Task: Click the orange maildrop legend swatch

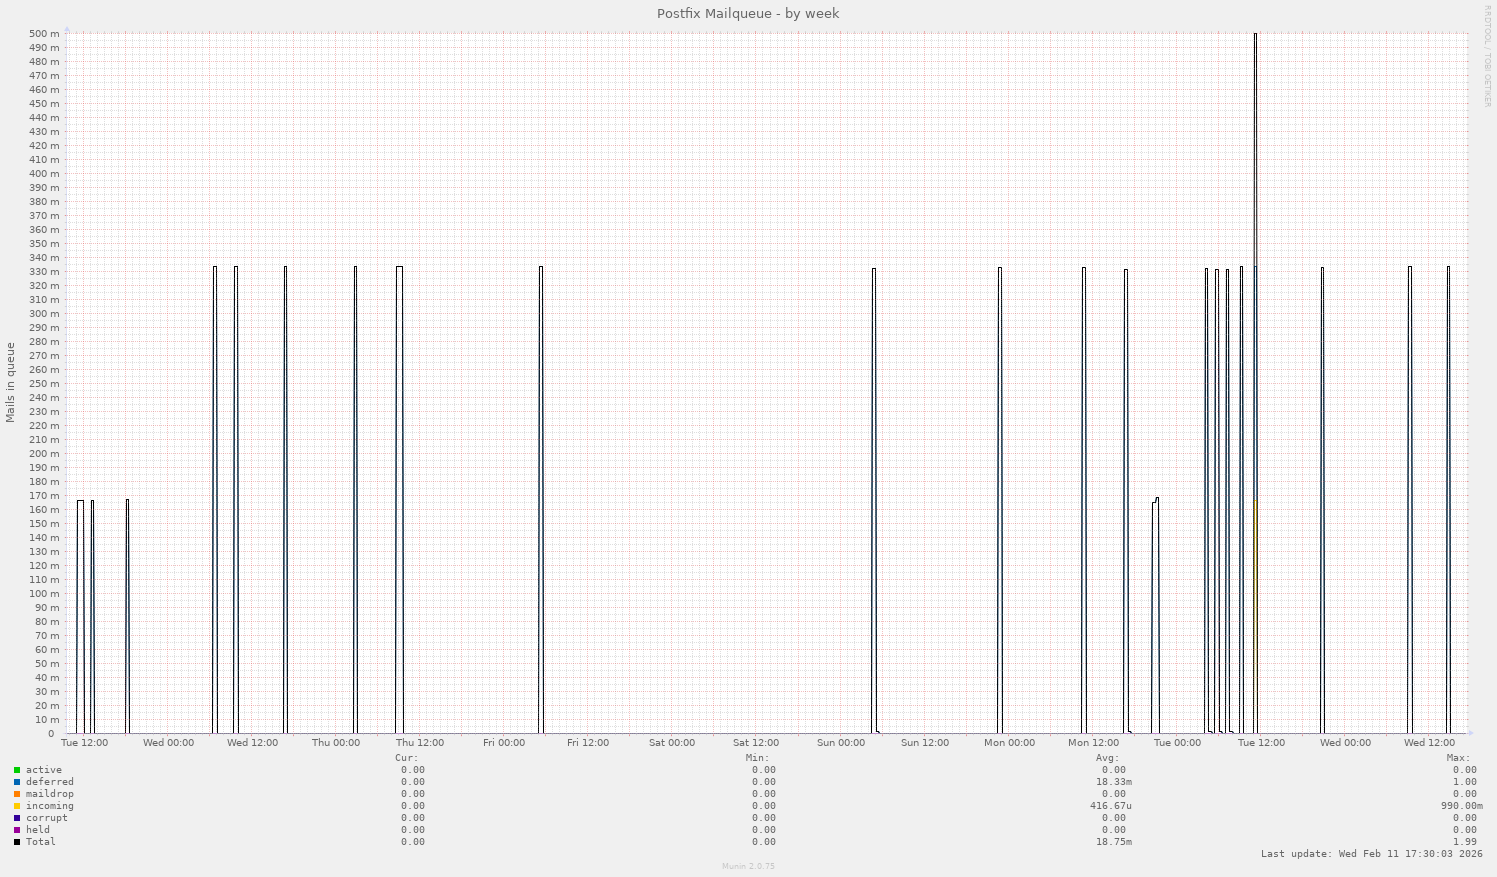Action: [18, 793]
